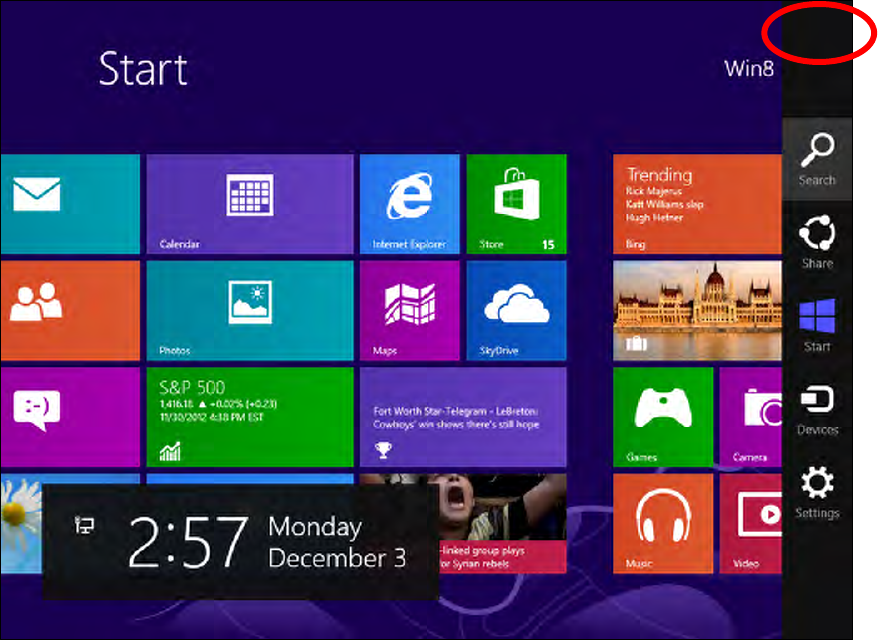878x640 pixels.
Task: Open the Video tile
Action: click(x=750, y=524)
